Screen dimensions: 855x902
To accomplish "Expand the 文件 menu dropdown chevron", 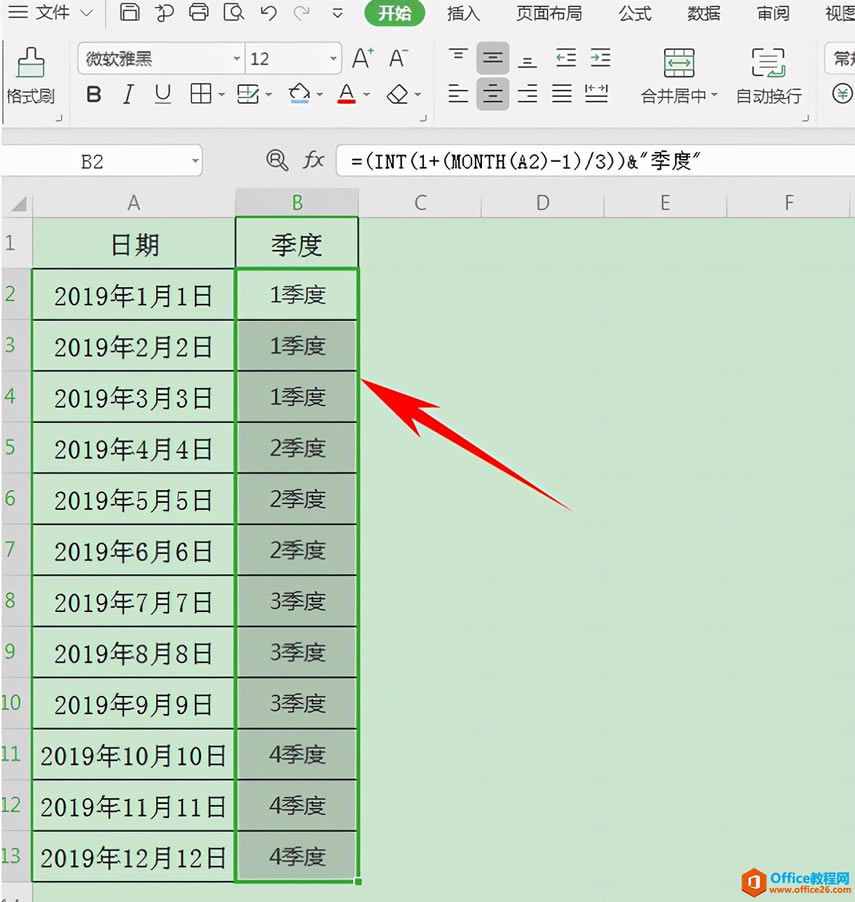I will [x=86, y=13].
